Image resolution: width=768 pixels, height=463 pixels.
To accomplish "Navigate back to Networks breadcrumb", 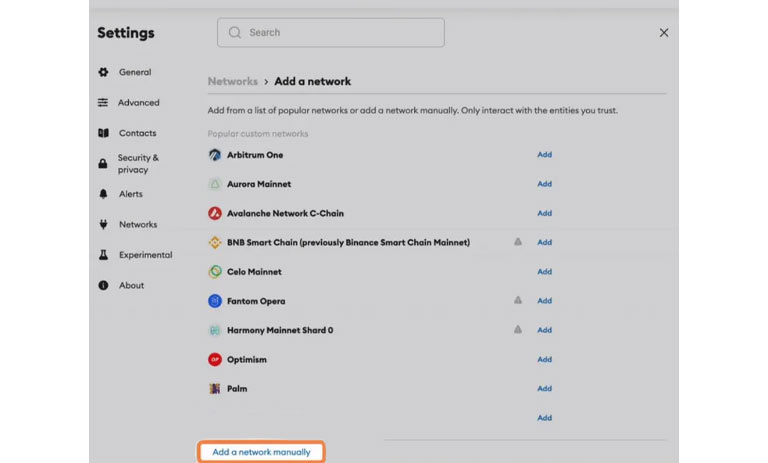I will (x=232, y=81).
